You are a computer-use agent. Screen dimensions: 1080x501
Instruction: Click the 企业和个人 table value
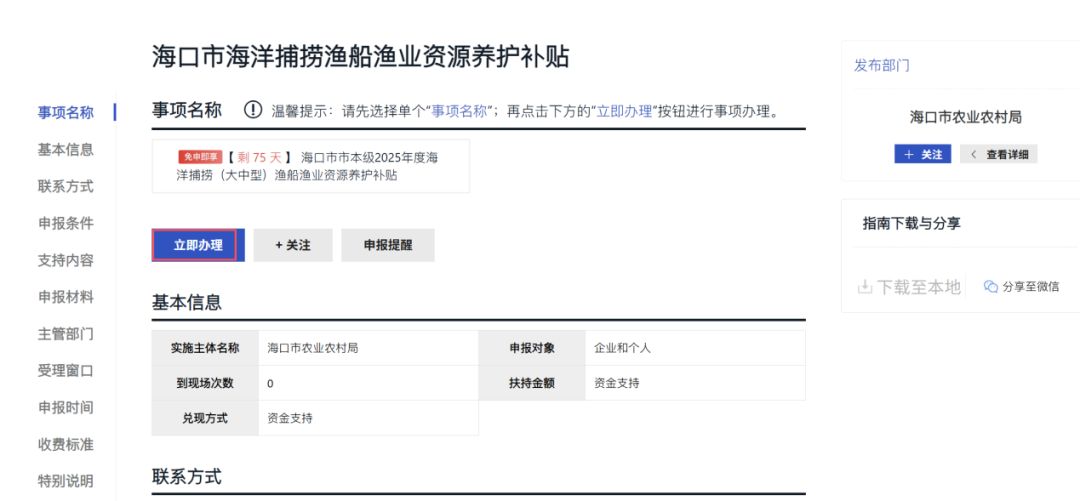click(623, 348)
